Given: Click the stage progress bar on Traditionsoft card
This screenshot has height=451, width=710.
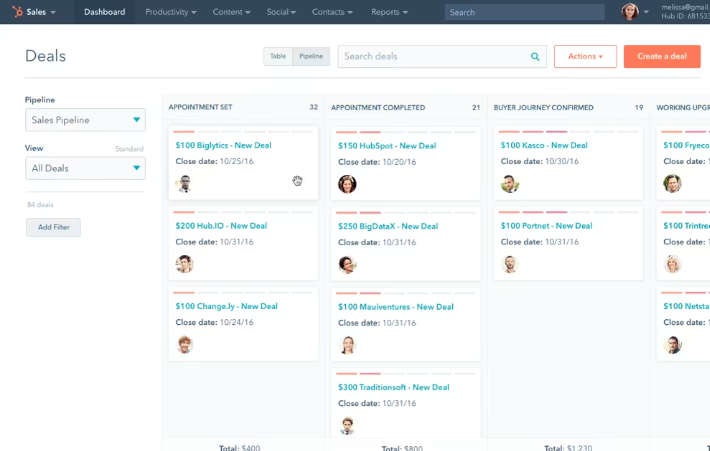Looking at the screenshot, I should click(405, 374).
